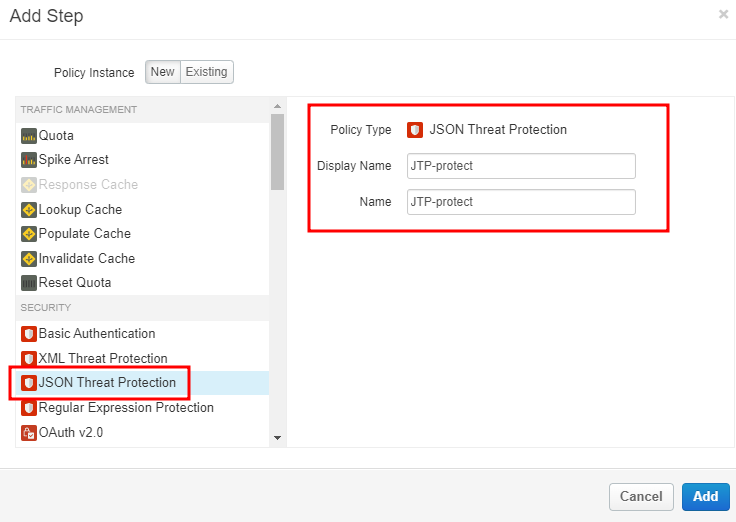Select greyed-out Response Cache entry
Viewport: 736px width, 522px height.
88,184
